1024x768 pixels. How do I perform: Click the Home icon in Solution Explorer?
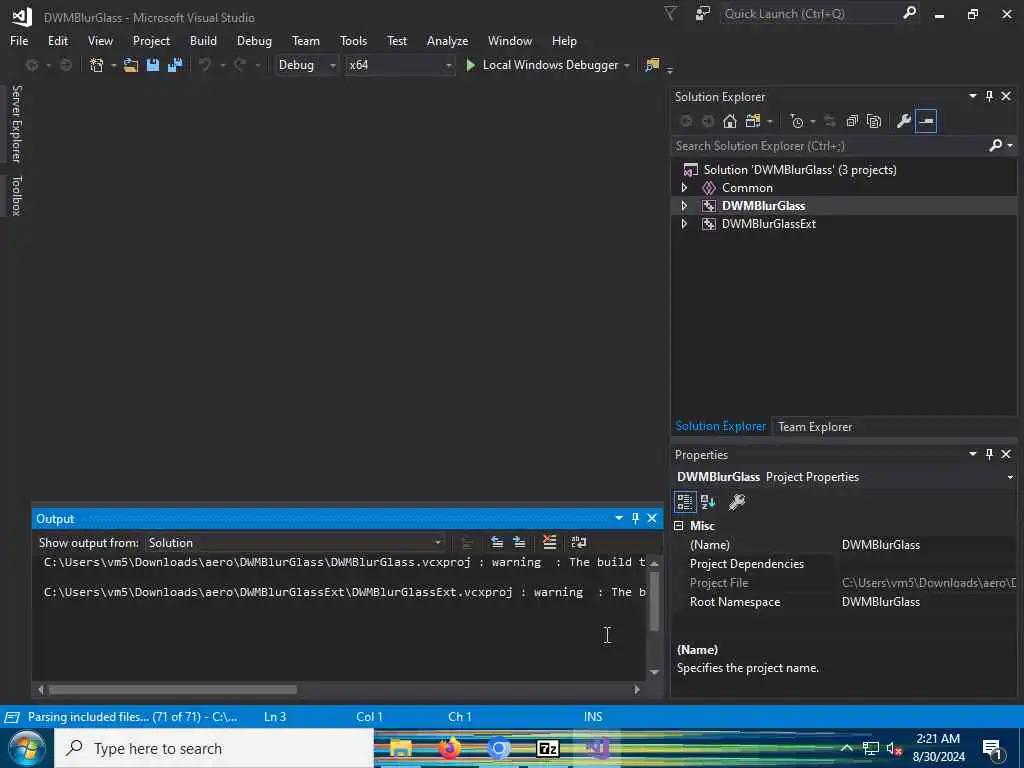730,121
